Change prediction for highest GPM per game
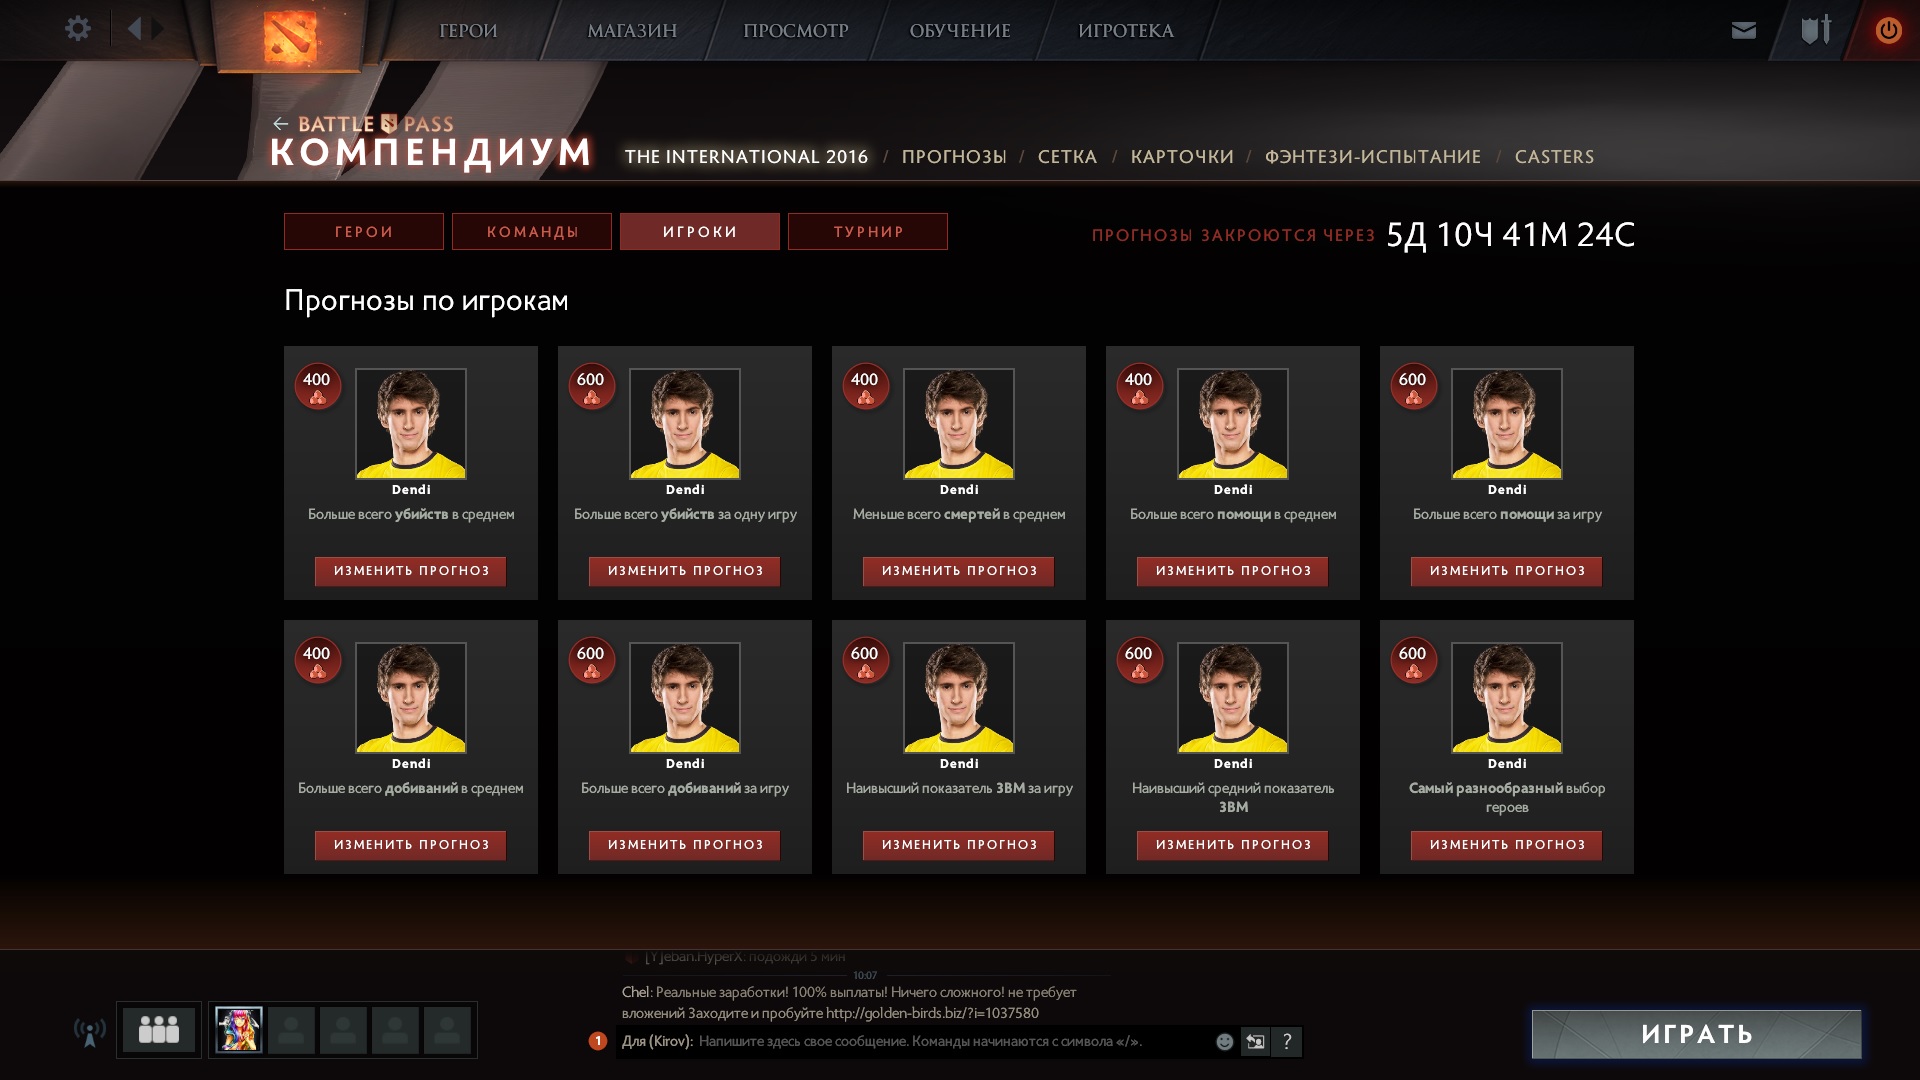The image size is (1920, 1080). coord(959,845)
